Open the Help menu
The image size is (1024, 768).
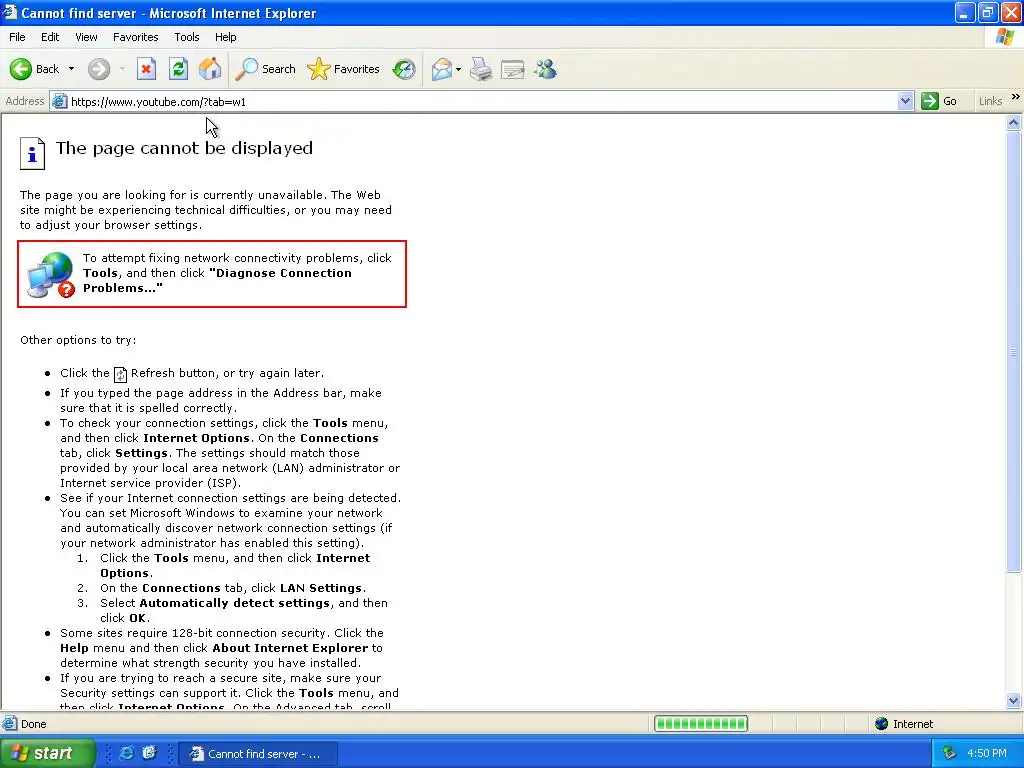tap(225, 37)
